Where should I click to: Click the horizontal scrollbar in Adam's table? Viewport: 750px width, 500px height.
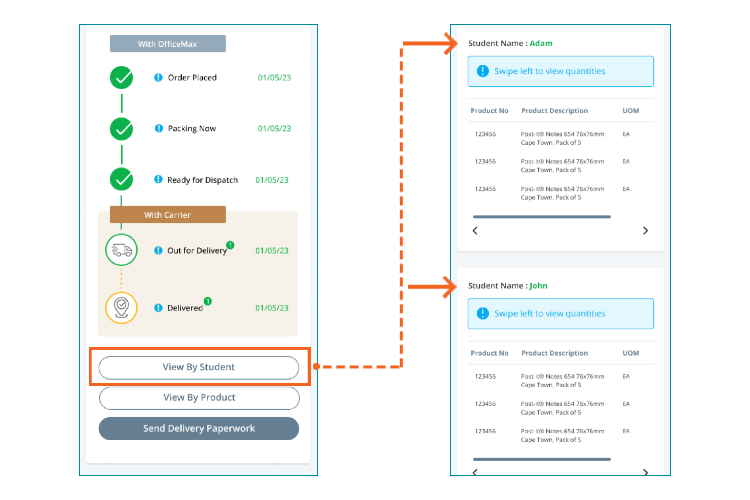(x=541, y=217)
